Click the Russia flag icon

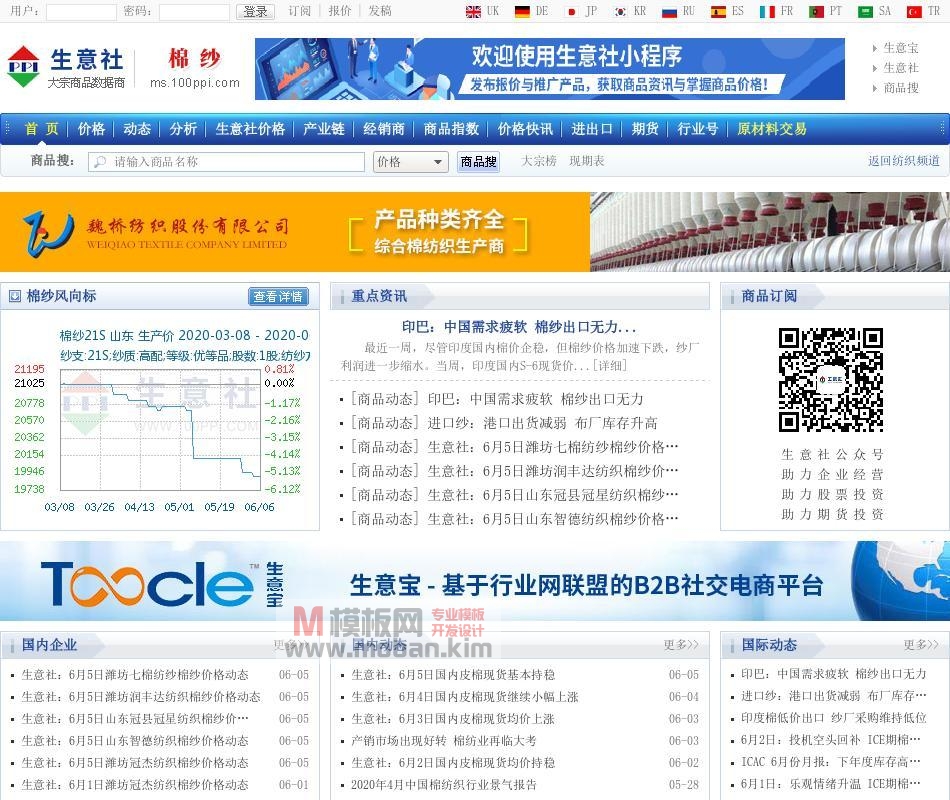click(669, 12)
